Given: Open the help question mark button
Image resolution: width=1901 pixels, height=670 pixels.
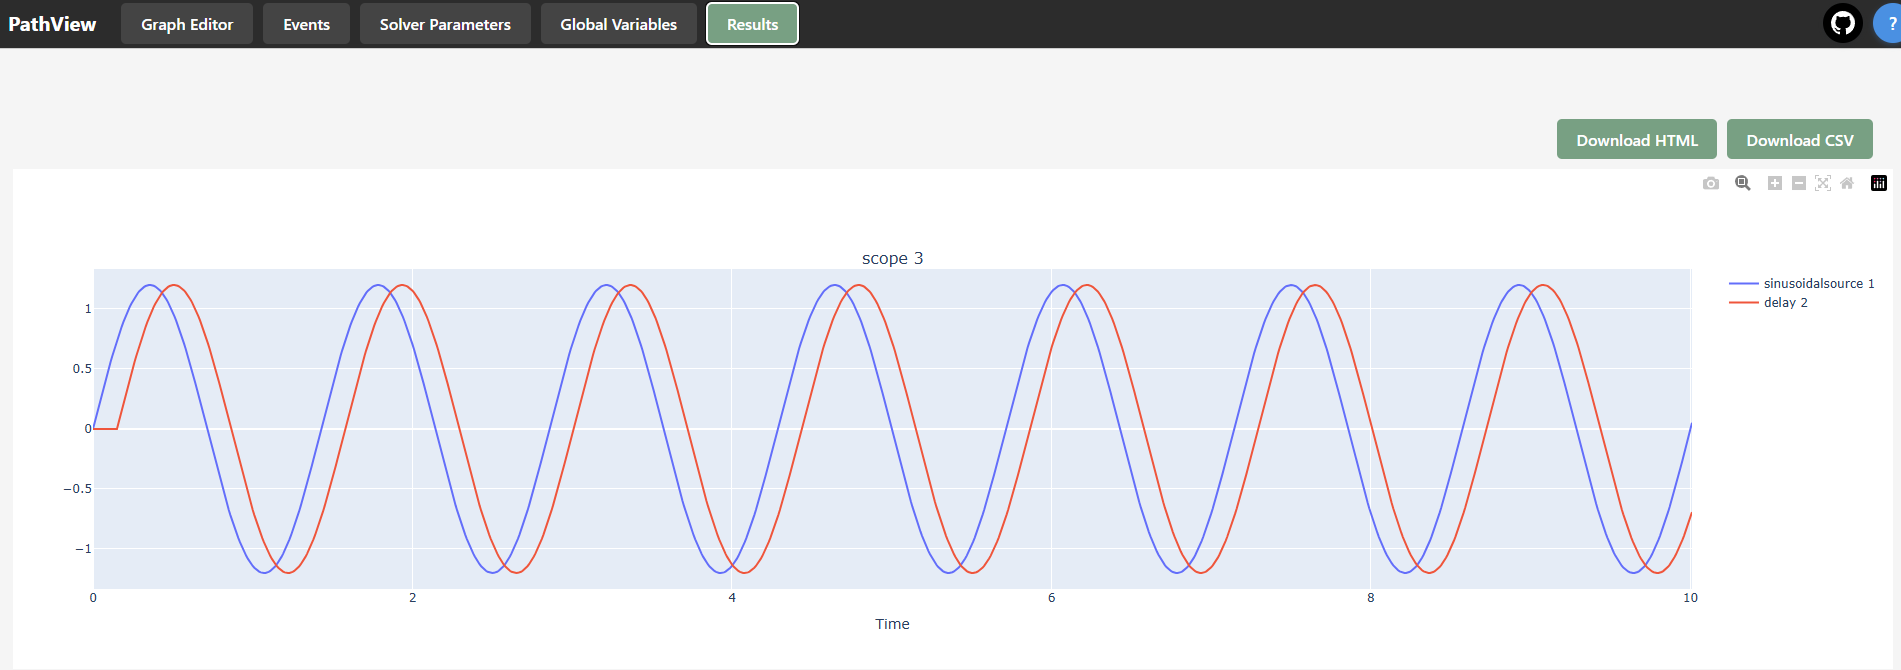Looking at the screenshot, I should click(1888, 23).
